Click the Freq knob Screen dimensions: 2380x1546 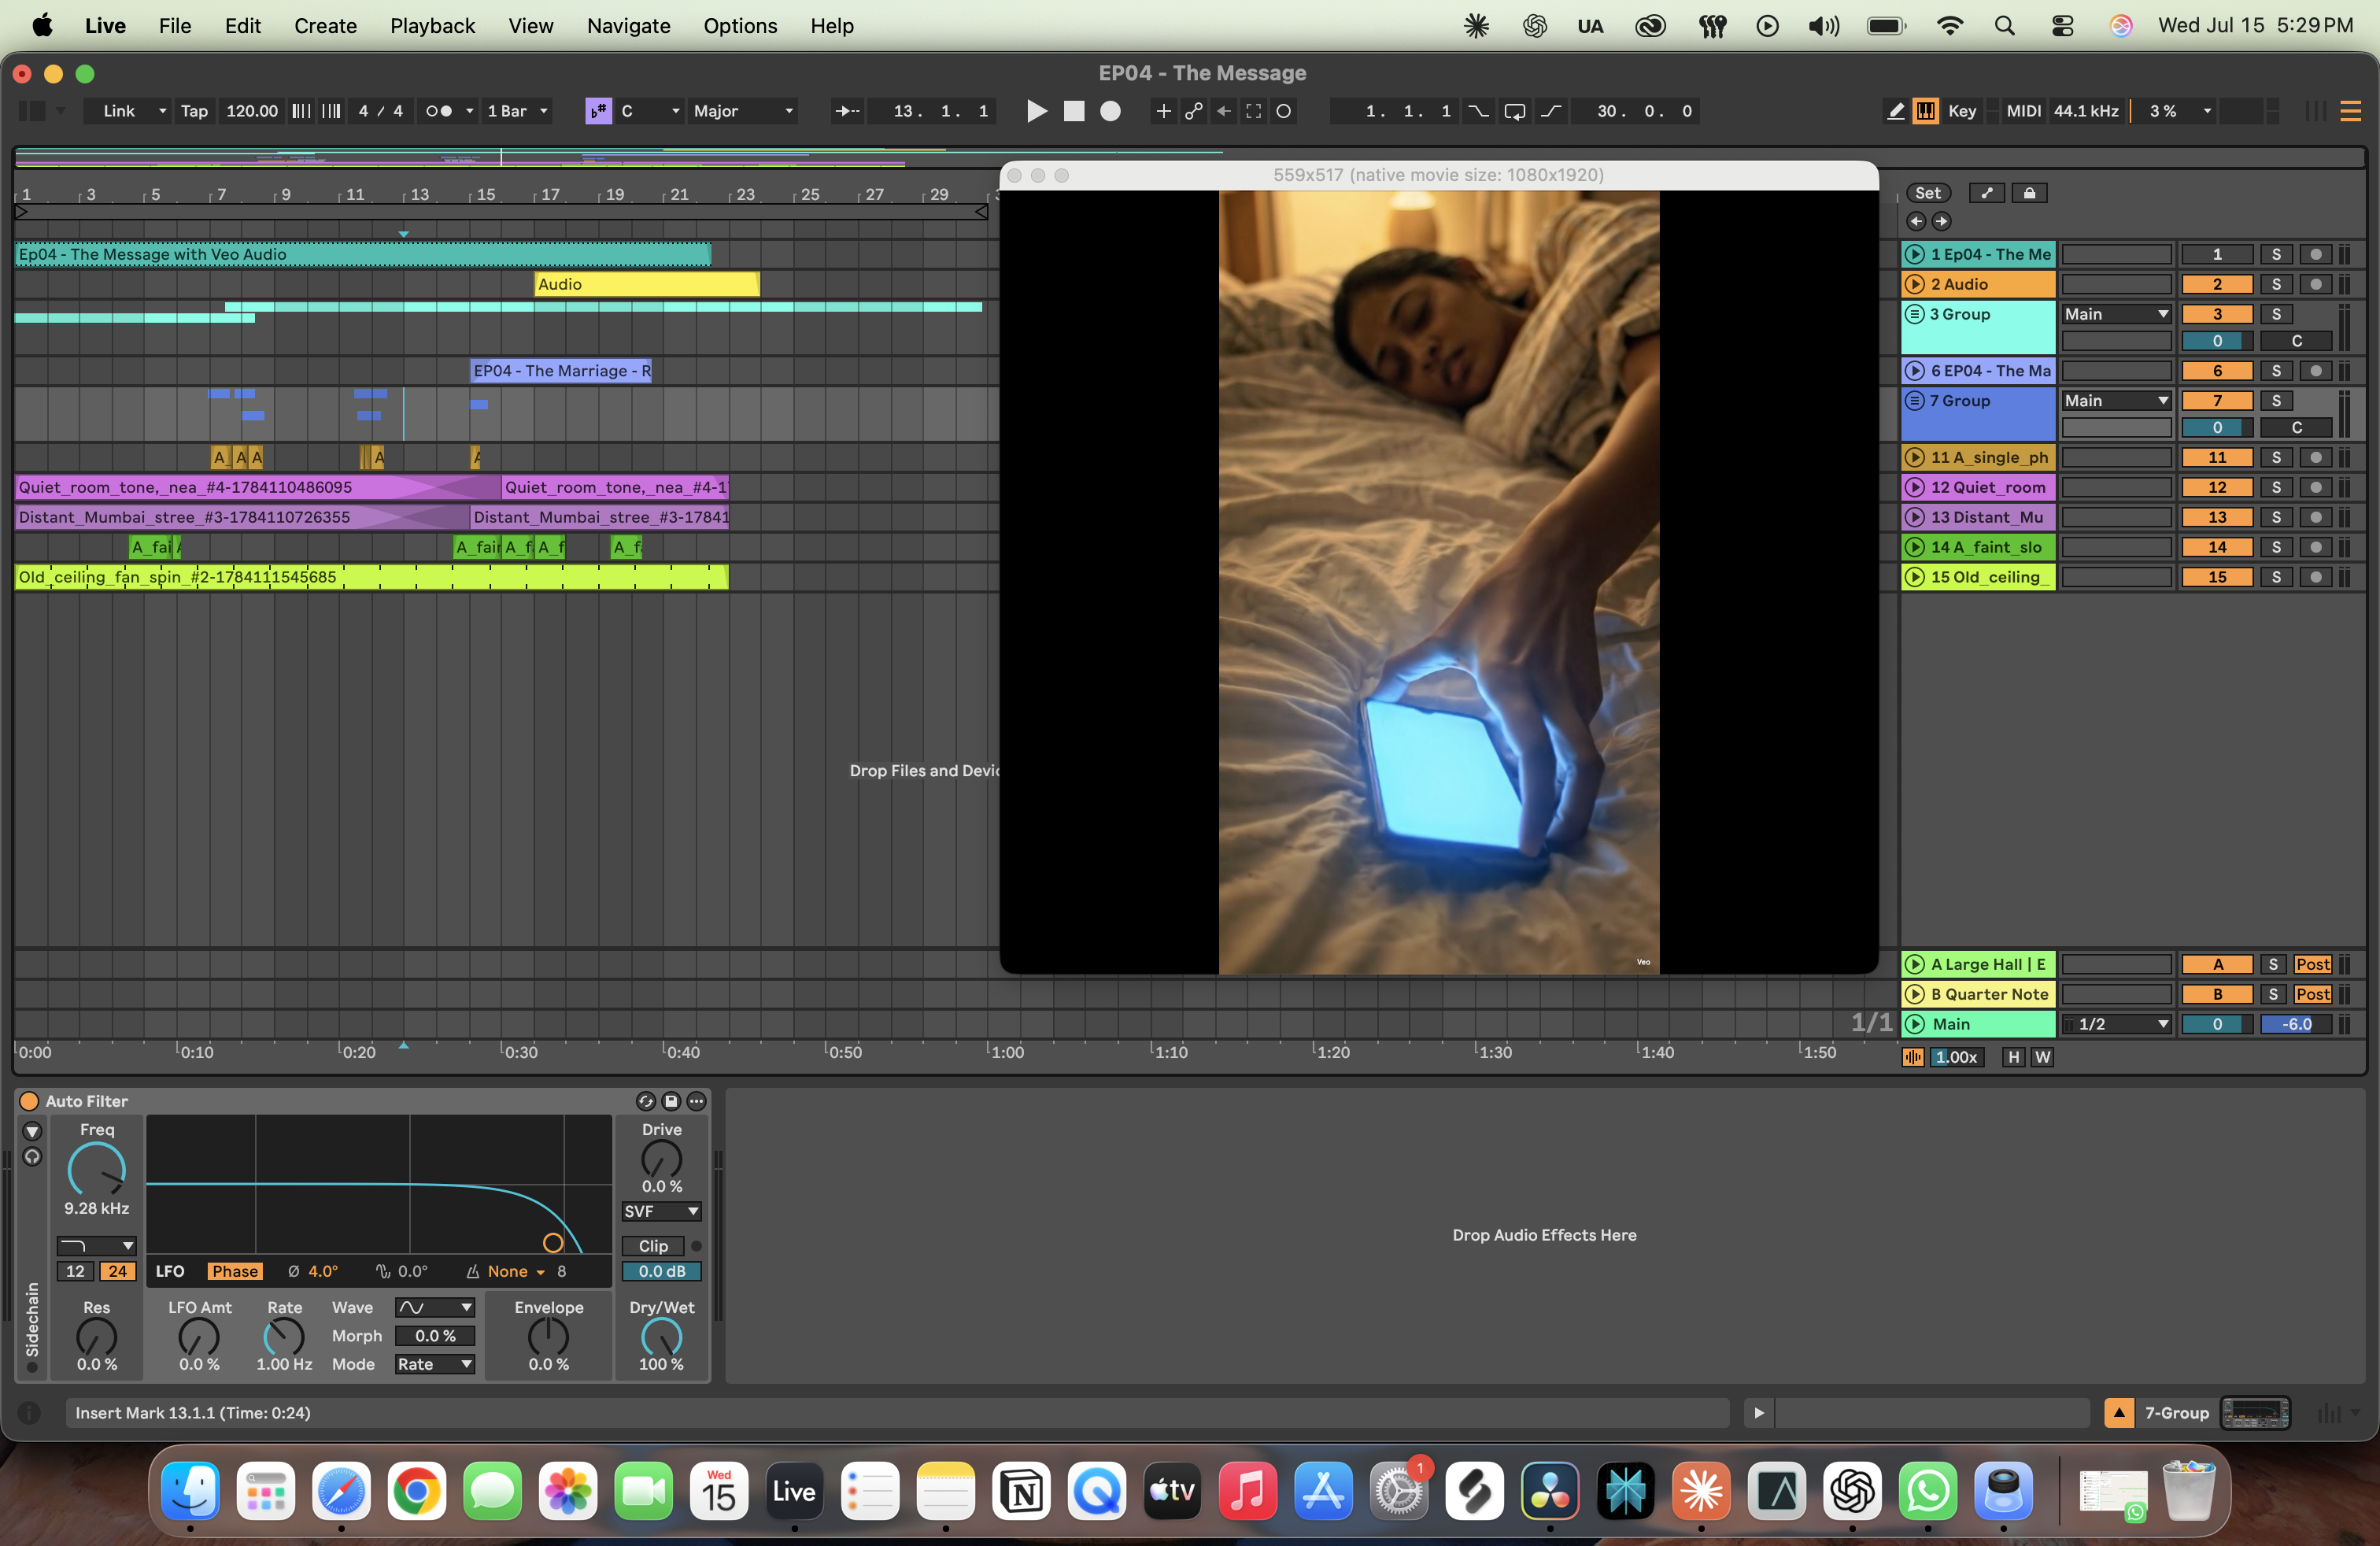(96, 1170)
